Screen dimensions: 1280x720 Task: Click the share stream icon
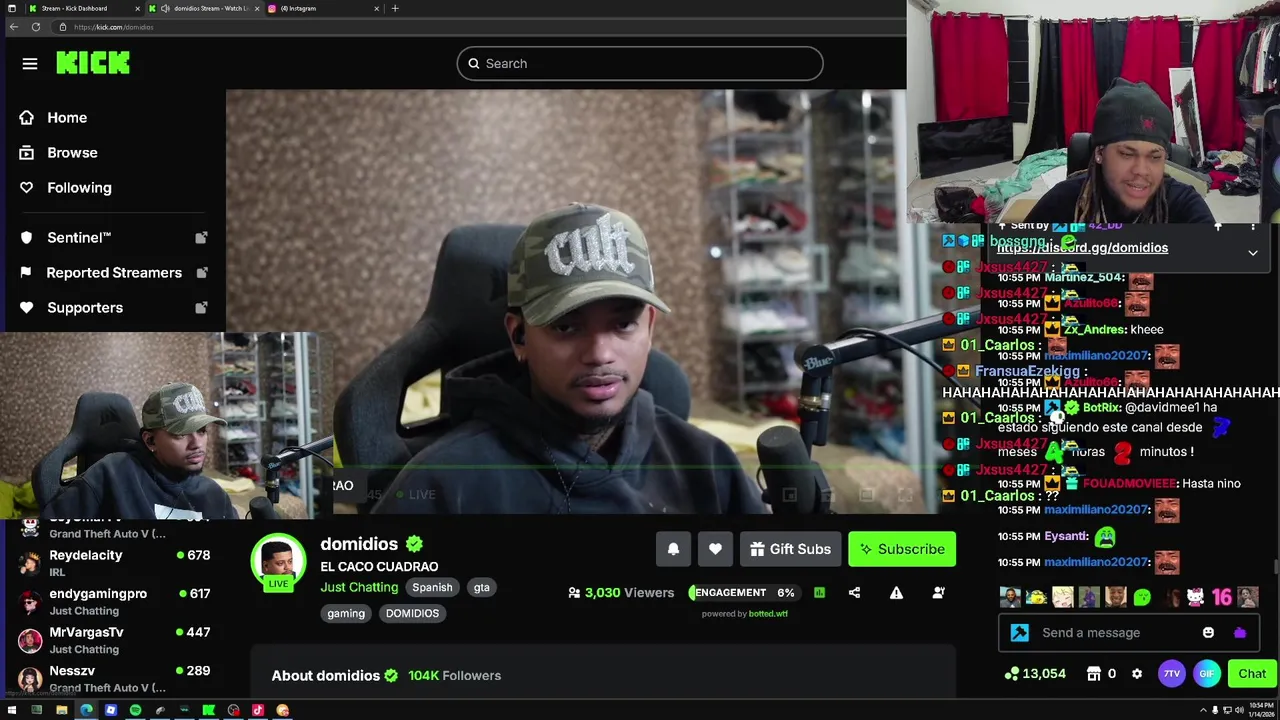[854, 593]
